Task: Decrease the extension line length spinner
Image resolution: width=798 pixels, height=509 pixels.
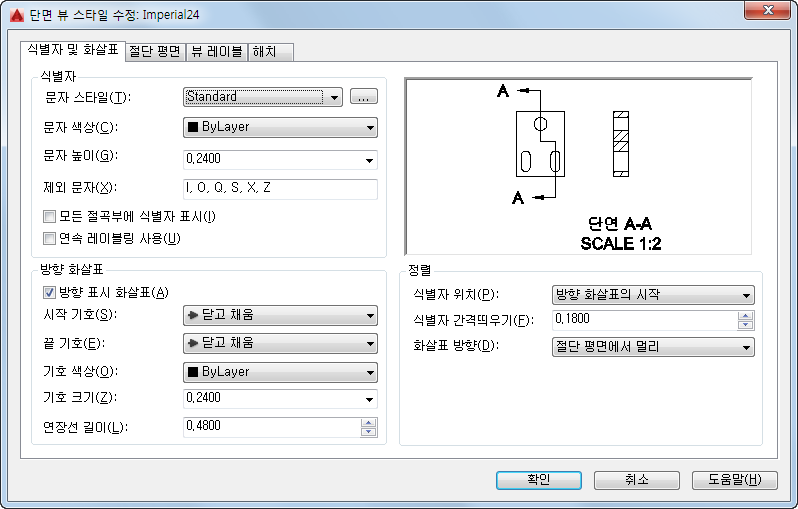Action: pyautogui.click(x=369, y=432)
